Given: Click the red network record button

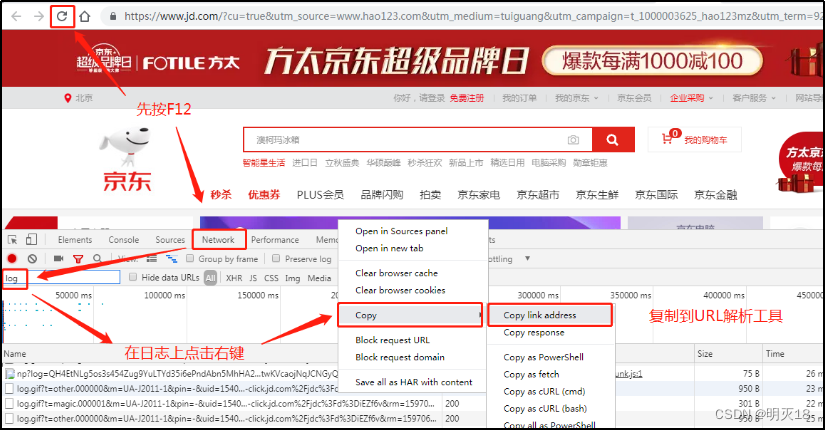Looking at the screenshot, I should coord(12,258).
